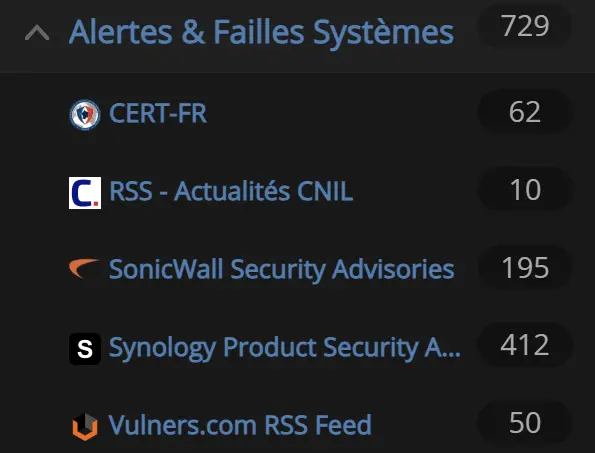This screenshot has height=453, width=595.
Task: Click the word Advisories in SonicWall entry
Action: (393, 269)
